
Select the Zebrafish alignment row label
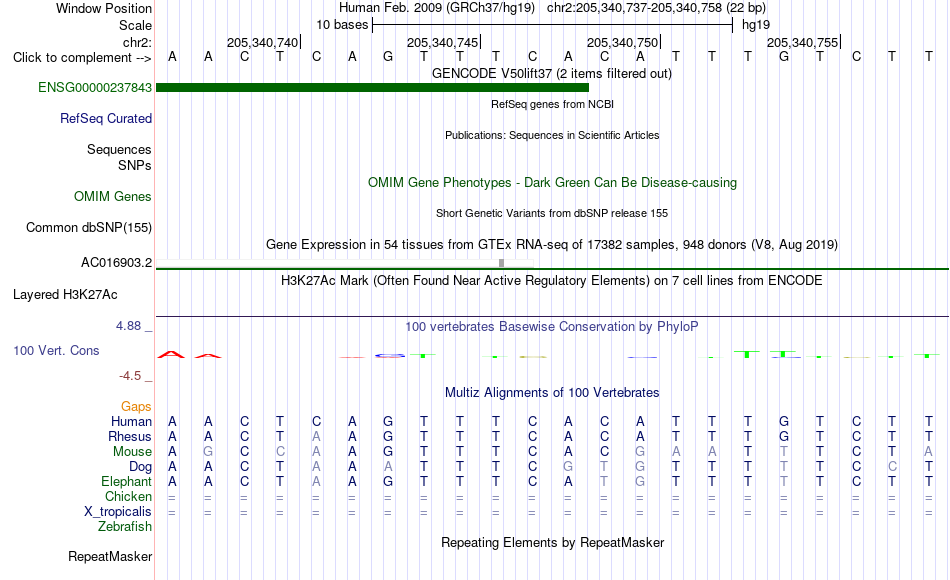[125, 526]
